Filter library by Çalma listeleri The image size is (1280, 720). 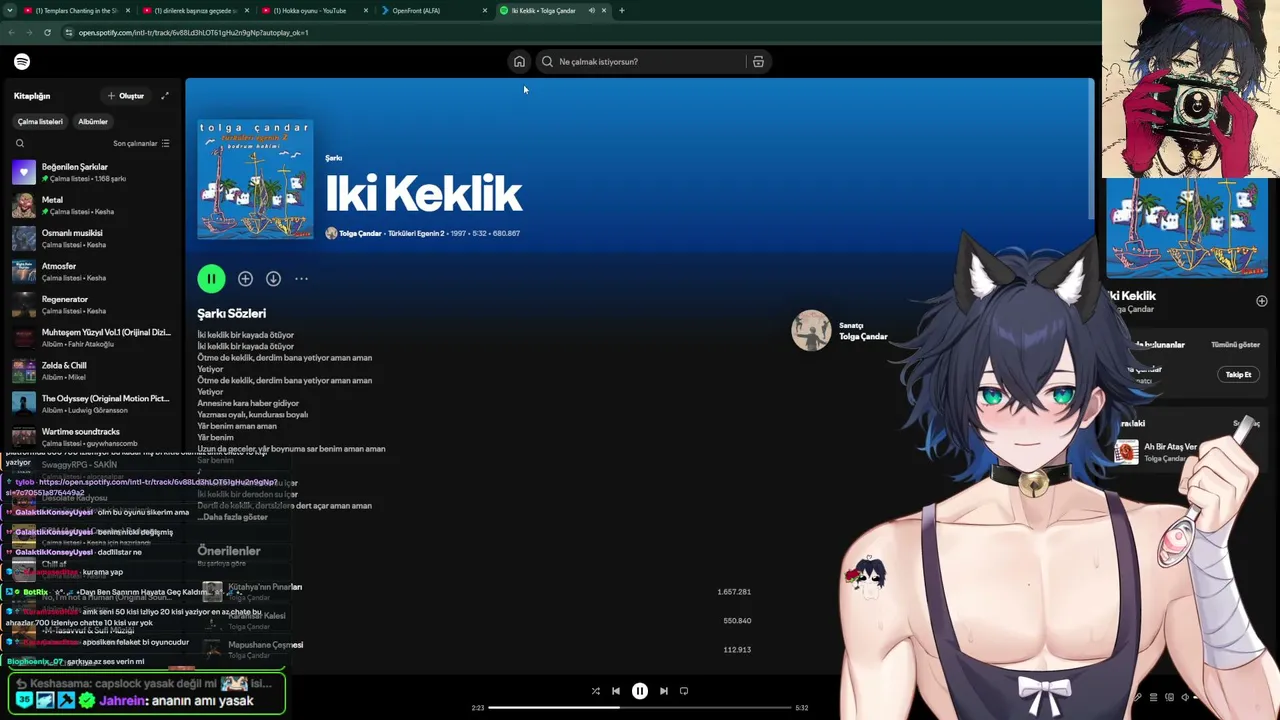tap(40, 122)
